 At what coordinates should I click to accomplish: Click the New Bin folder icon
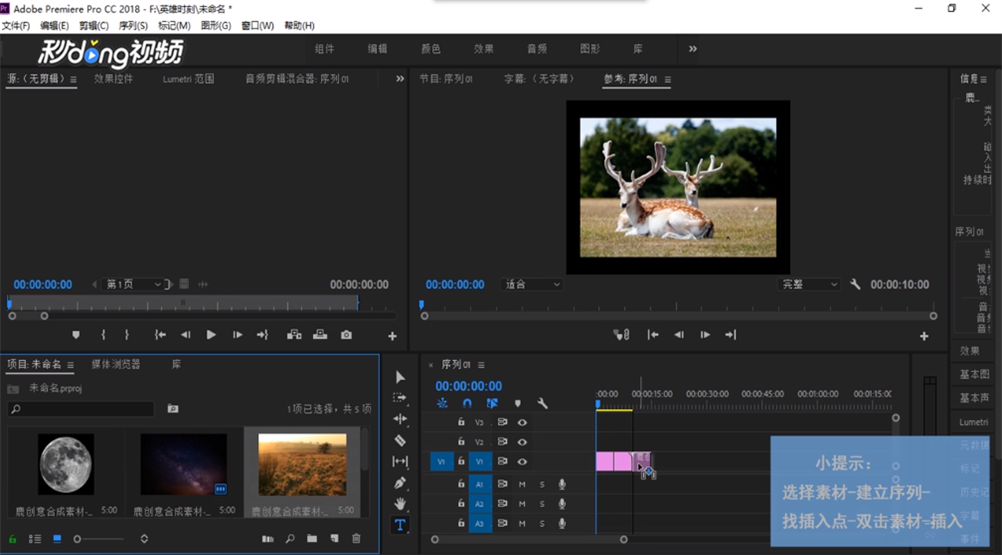[312, 538]
